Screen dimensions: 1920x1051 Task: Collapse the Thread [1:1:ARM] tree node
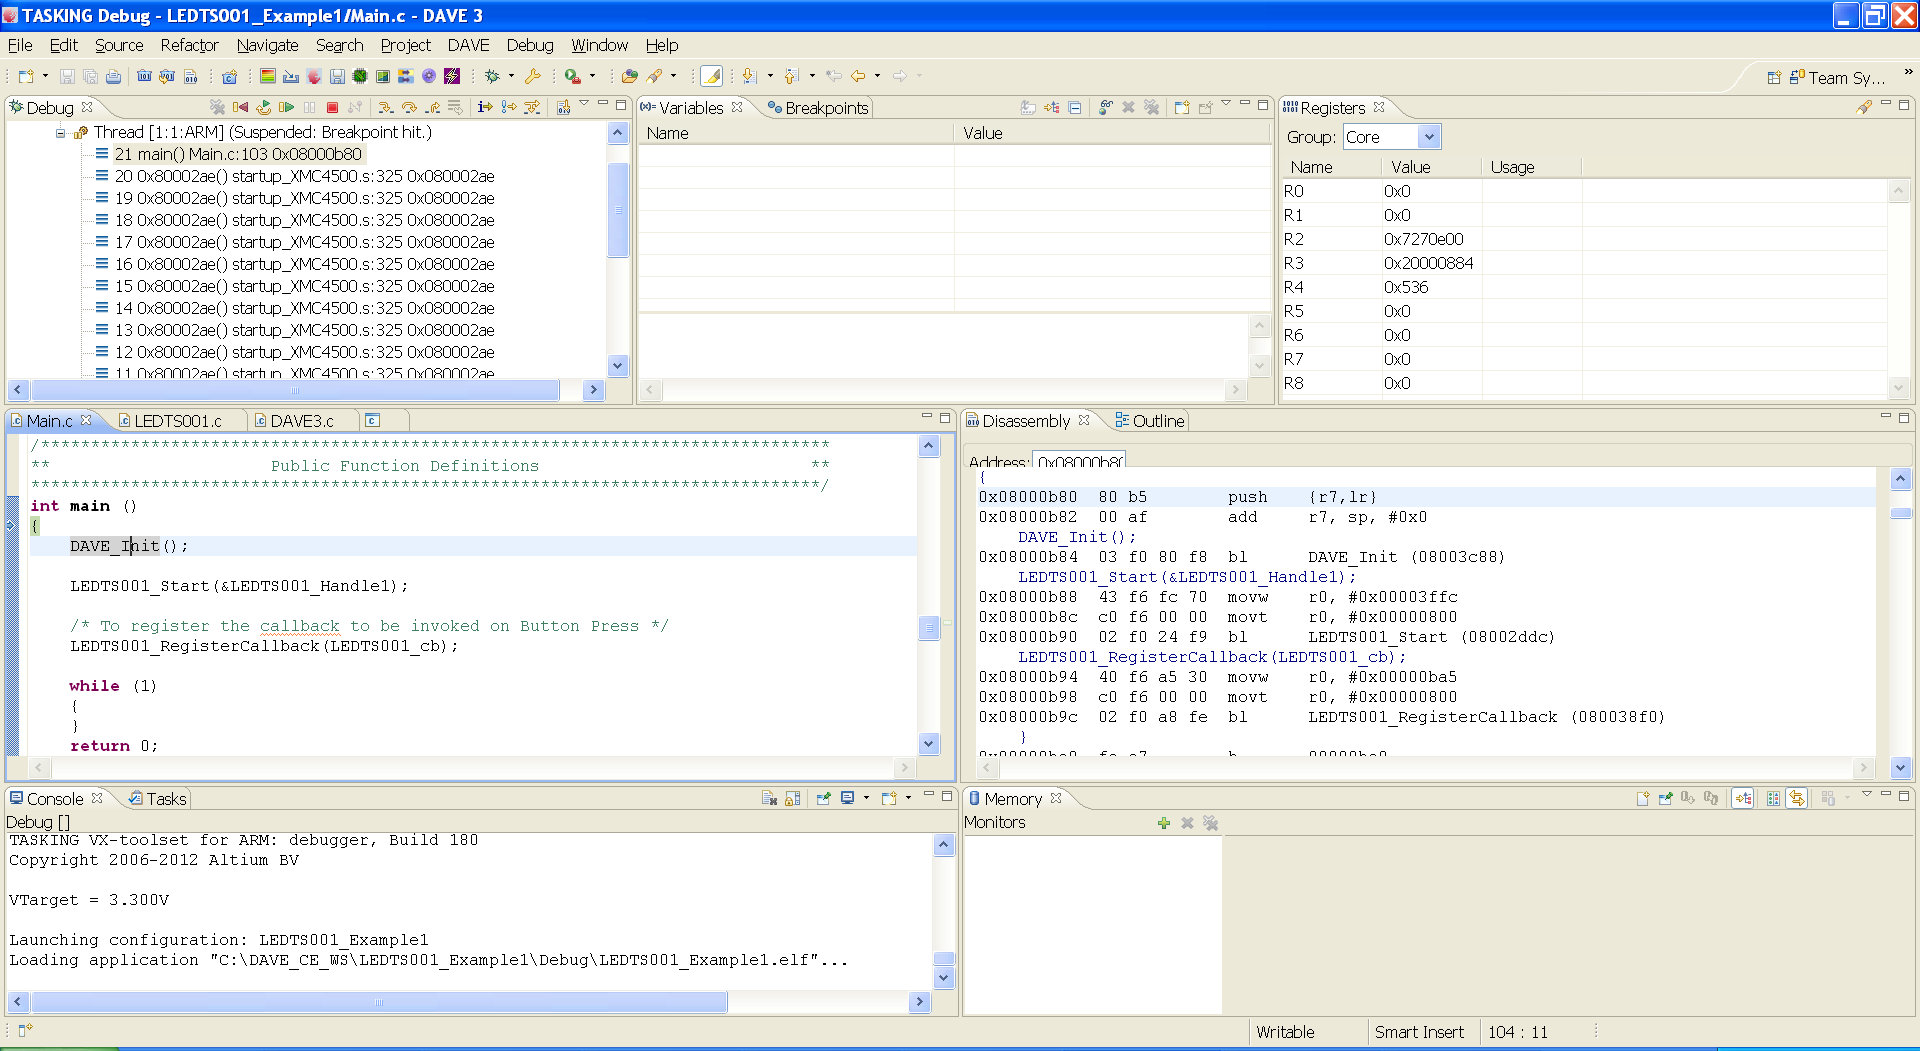61,132
